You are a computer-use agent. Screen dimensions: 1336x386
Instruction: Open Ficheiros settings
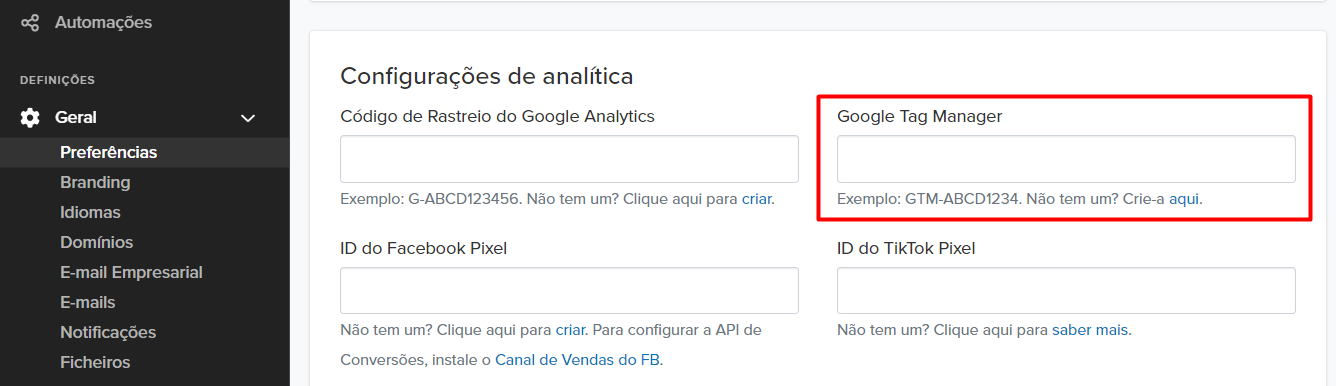[x=95, y=362]
